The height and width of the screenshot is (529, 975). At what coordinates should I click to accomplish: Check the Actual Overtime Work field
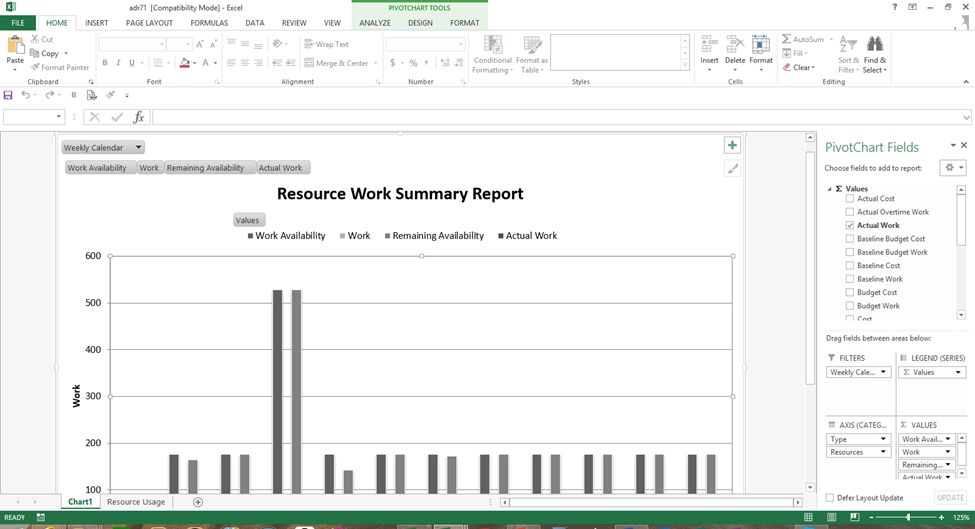click(849, 212)
